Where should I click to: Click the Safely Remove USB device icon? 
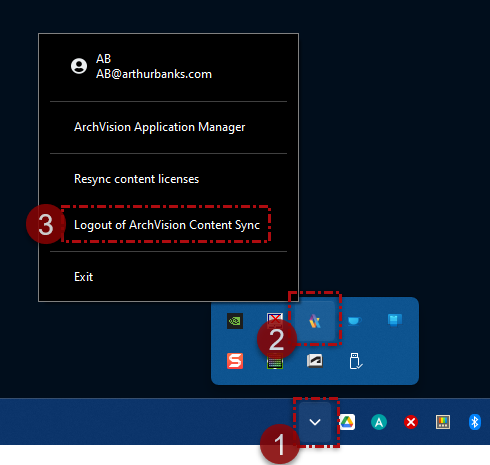pyautogui.click(x=355, y=361)
